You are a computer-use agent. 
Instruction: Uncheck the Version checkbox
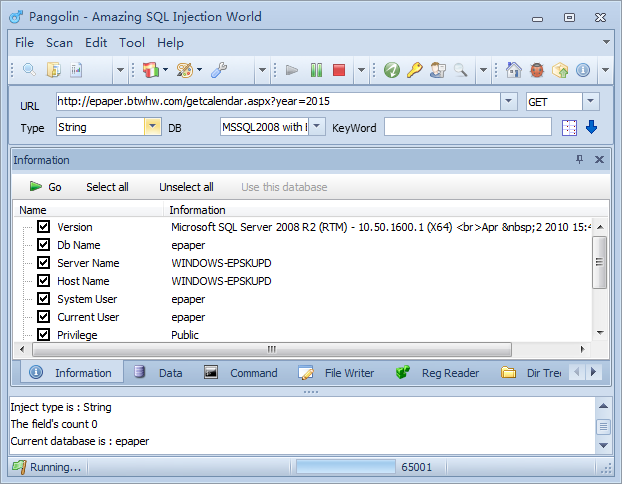click(x=43, y=227)
